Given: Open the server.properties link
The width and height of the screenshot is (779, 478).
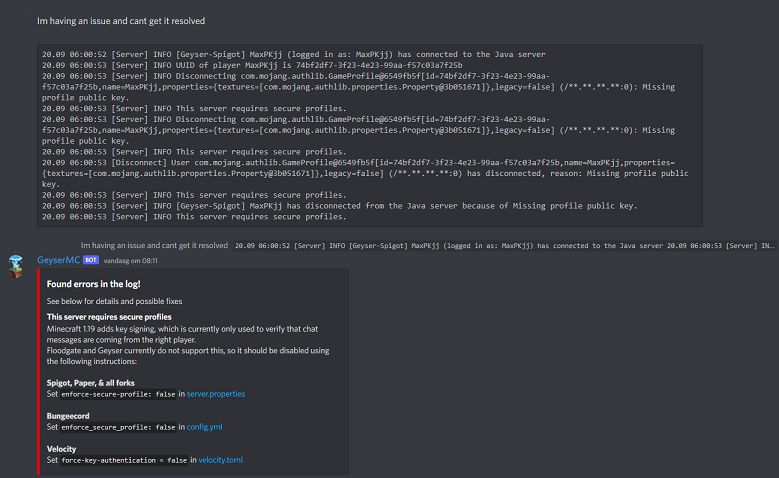Looking at the screenshot, I should pyautogui.click(x=215, y=394).
